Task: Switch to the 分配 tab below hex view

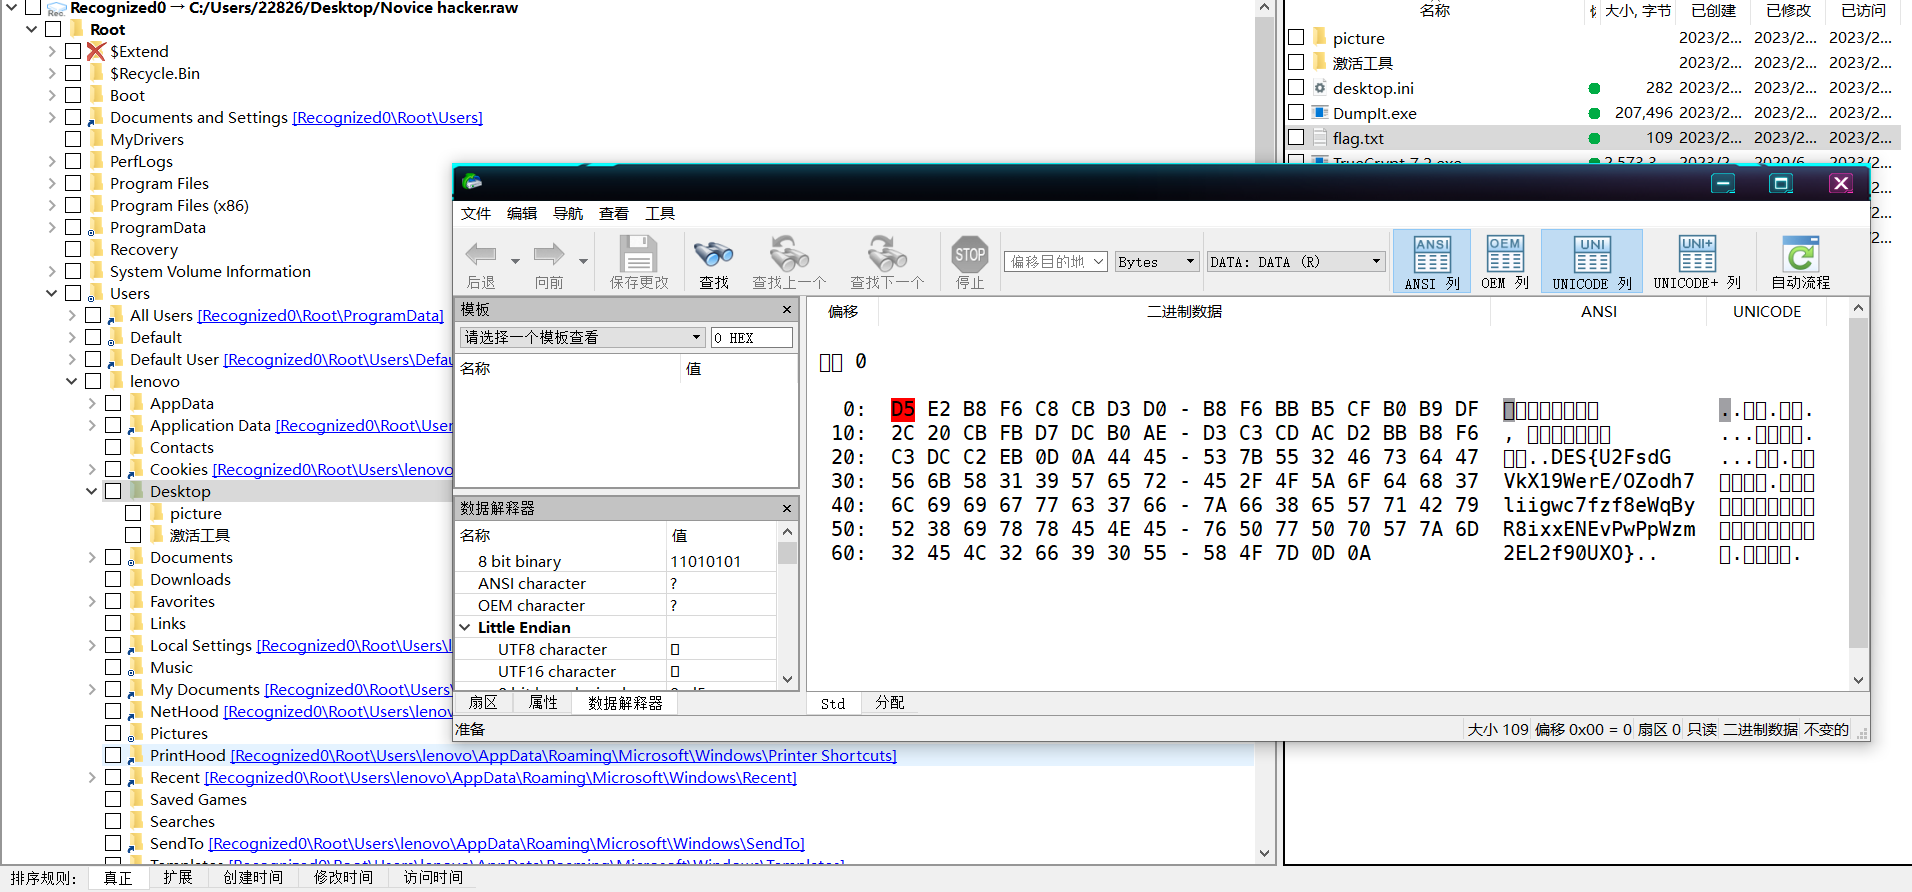Action: click(x=890, y=703)
